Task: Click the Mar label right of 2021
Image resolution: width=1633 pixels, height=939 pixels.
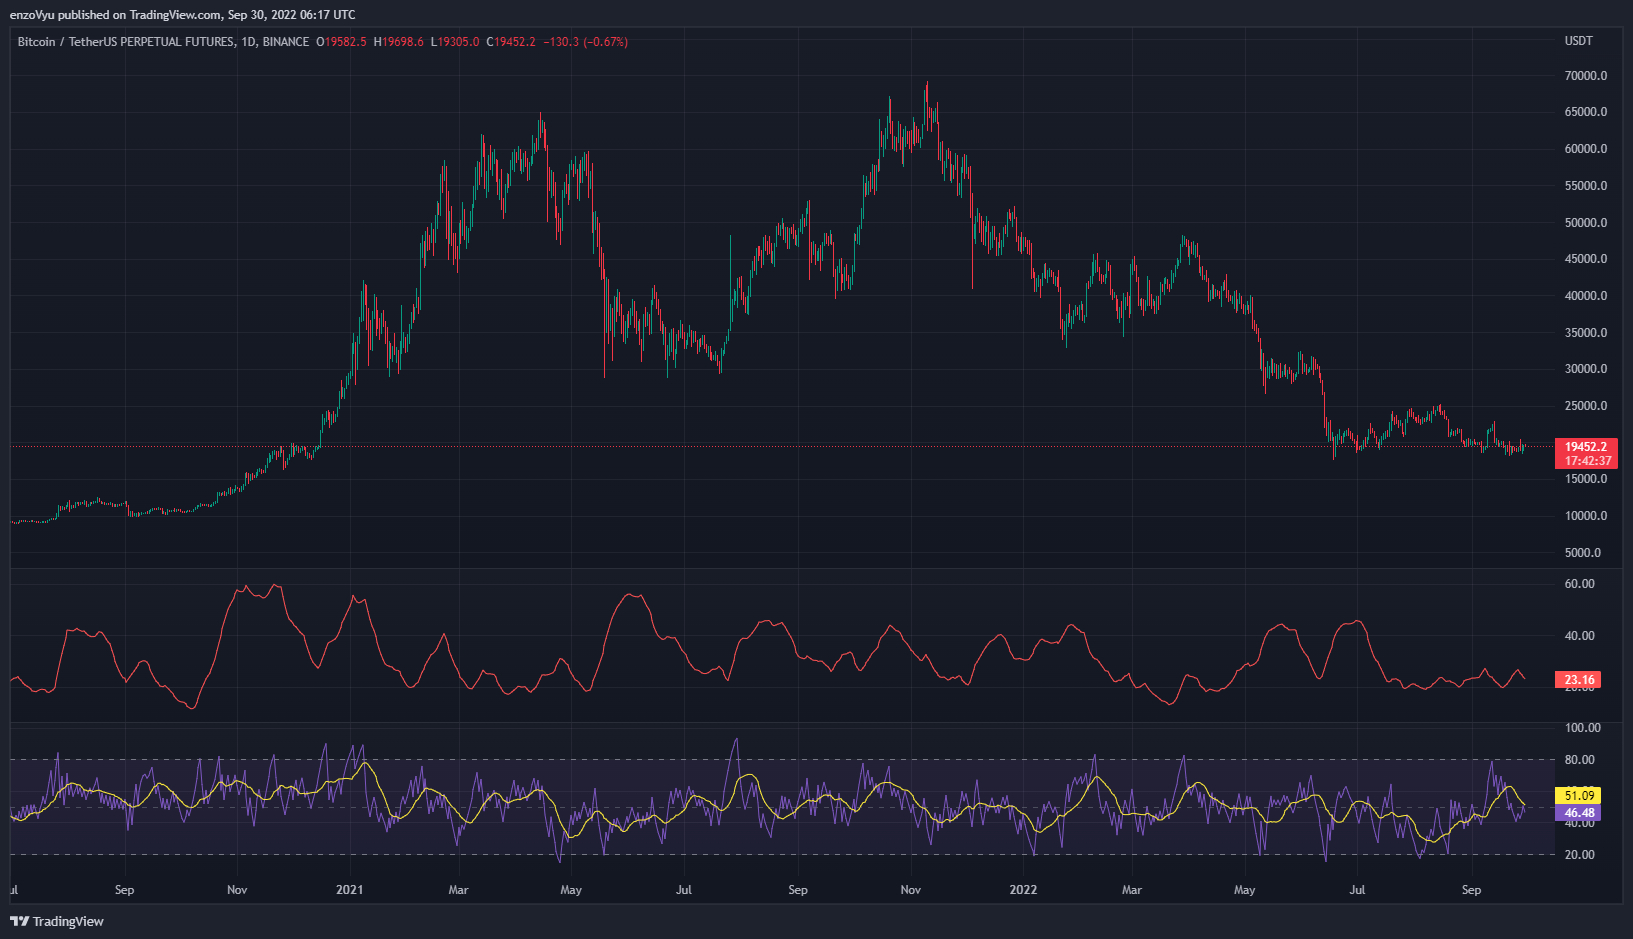Action: click(x=458, y=890)
